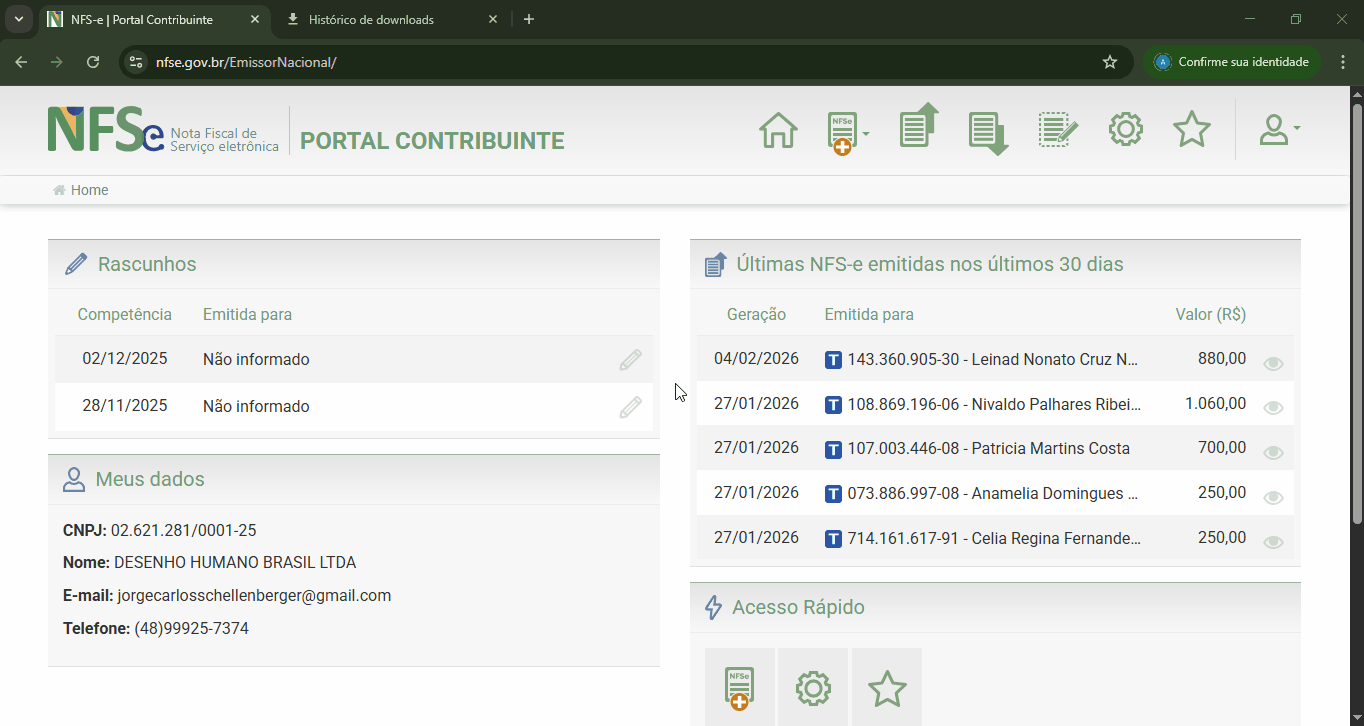Switch to Histórico de downloads tab
1364x726 pixels.
click(370, 20)
